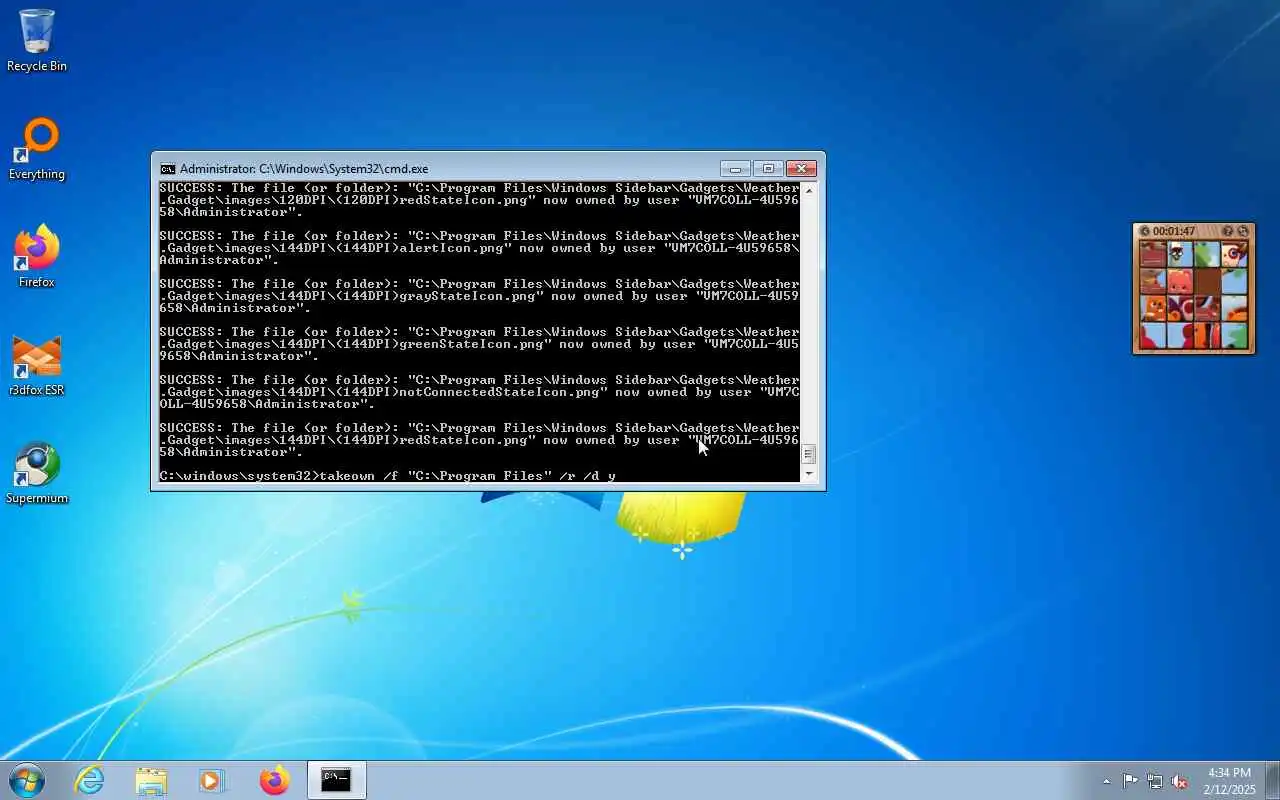This screenshot has width=1280, height=800.
Task: Click the network tray icon
Action: click(x=1155, y=781)
